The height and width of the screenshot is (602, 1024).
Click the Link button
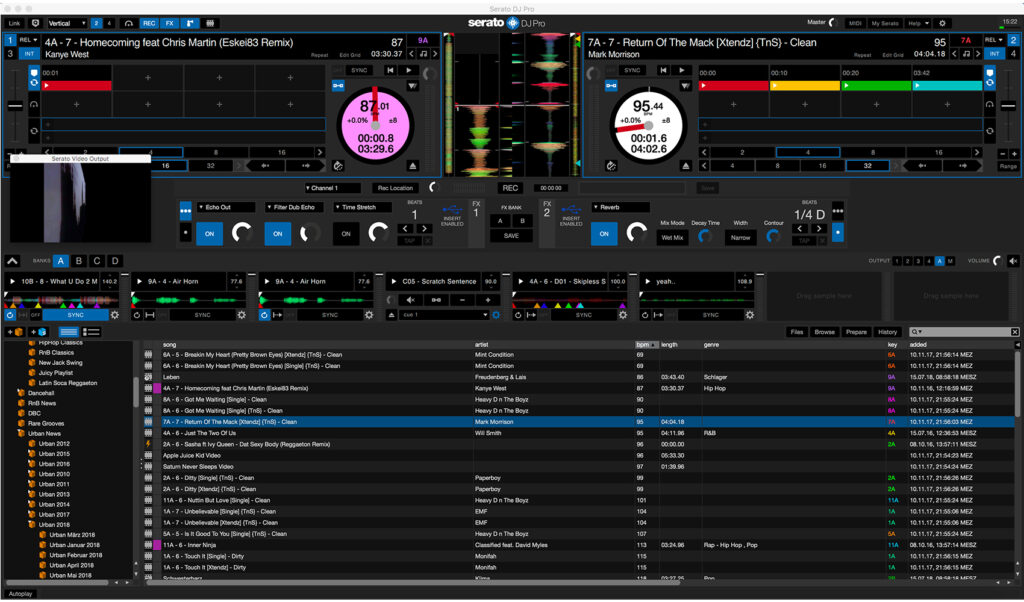click(14, 23)
